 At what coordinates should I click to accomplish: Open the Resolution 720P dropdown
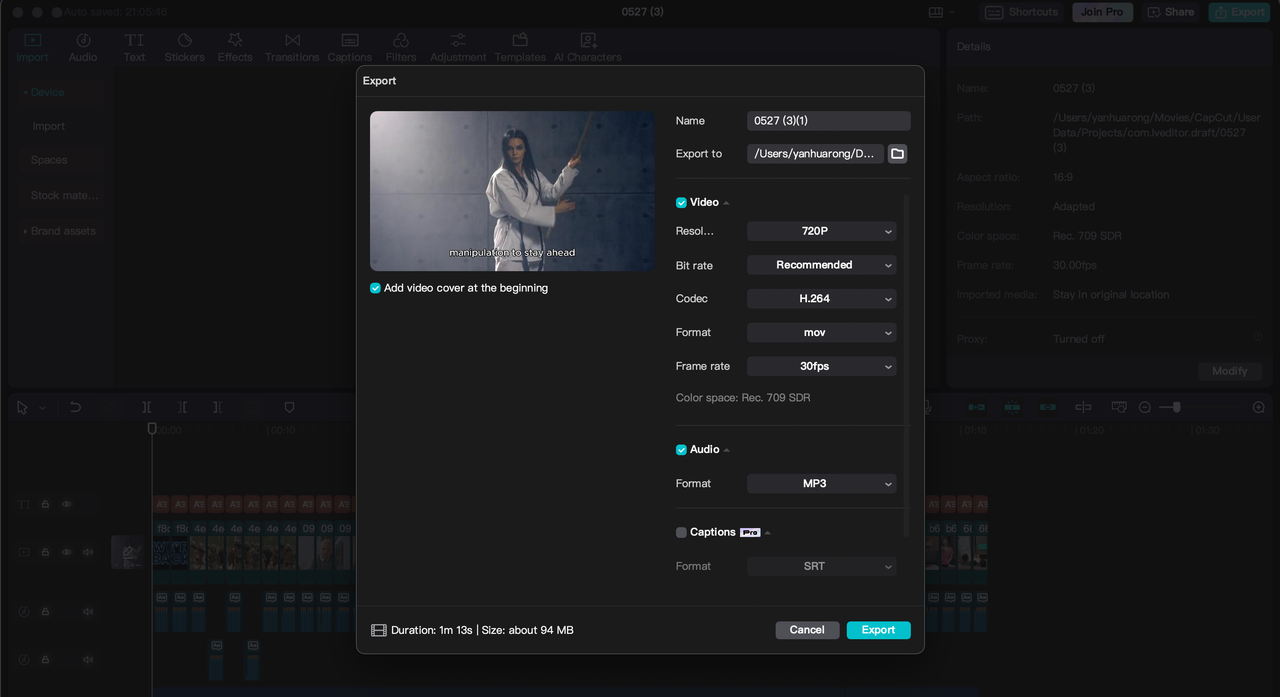pyautogui.click(x=822, y=231)
